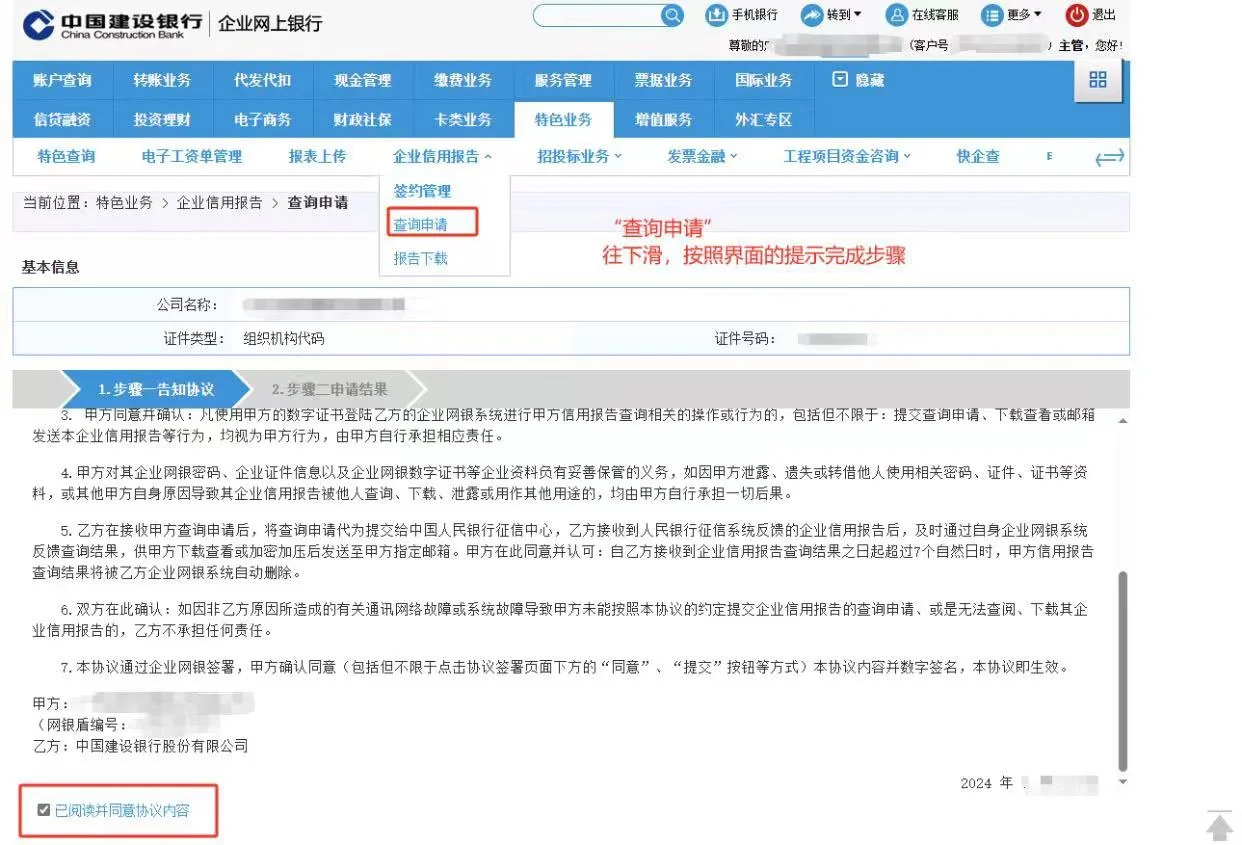Collapse navigation with double-arrow icon

point(1110,156)
